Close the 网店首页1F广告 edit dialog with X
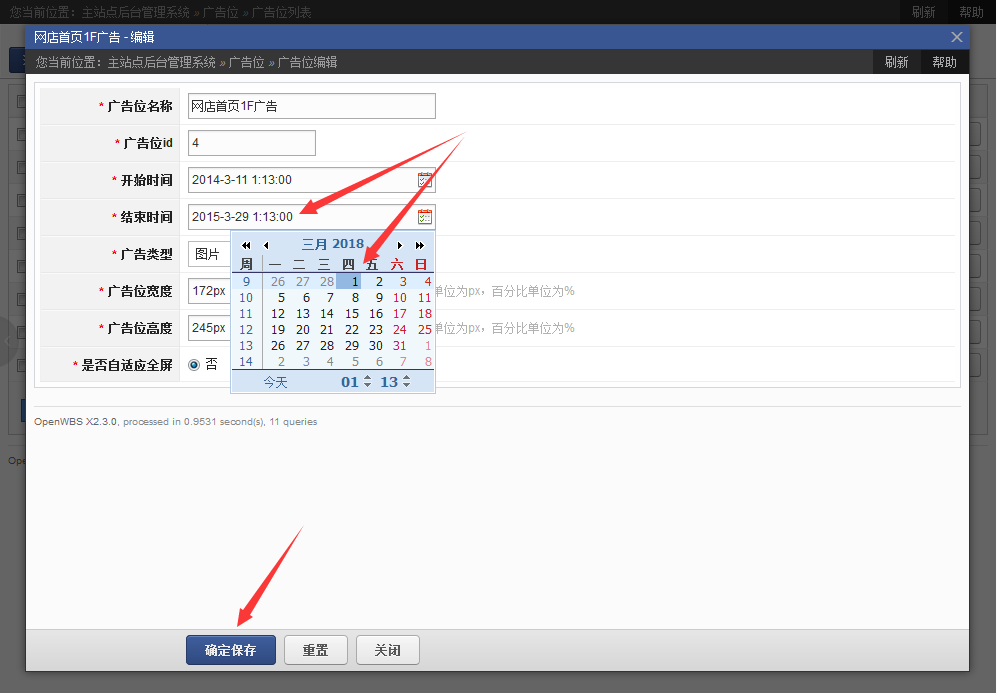 957,37
